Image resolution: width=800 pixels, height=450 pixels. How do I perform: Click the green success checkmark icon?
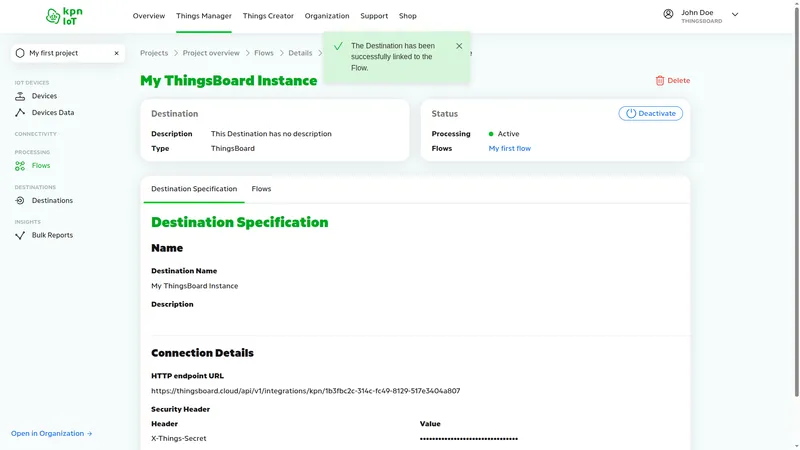[338, 46]
